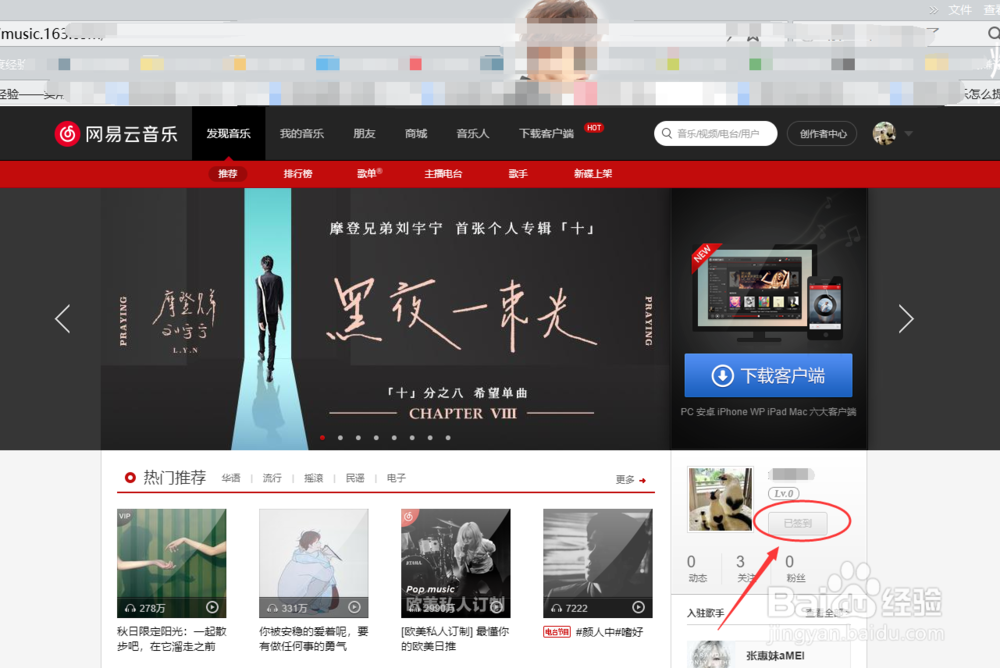Image resolution: width=1000 pixels, height=668 pixels.
Task: Show the next banner with the right arrow
Action: point(906,319)
